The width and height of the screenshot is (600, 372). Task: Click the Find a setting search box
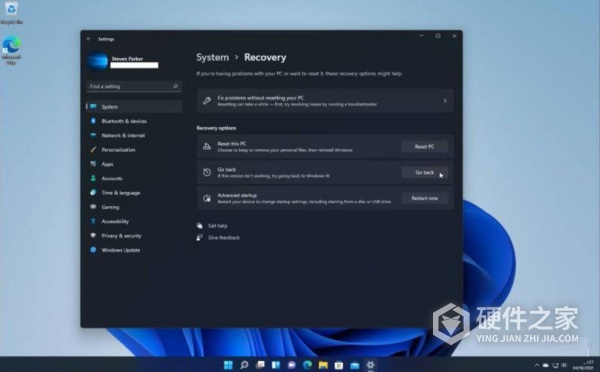pos(134,86)
